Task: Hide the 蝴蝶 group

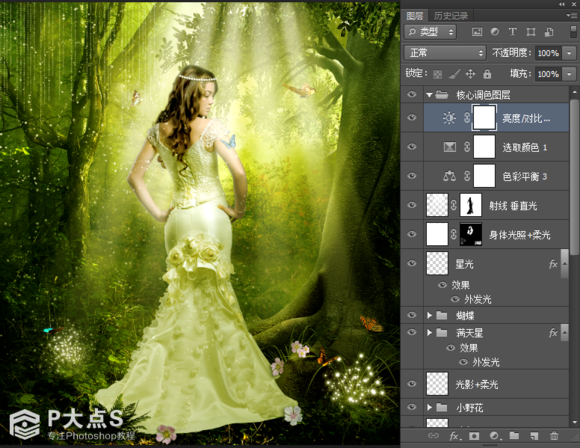Action: 412,315
